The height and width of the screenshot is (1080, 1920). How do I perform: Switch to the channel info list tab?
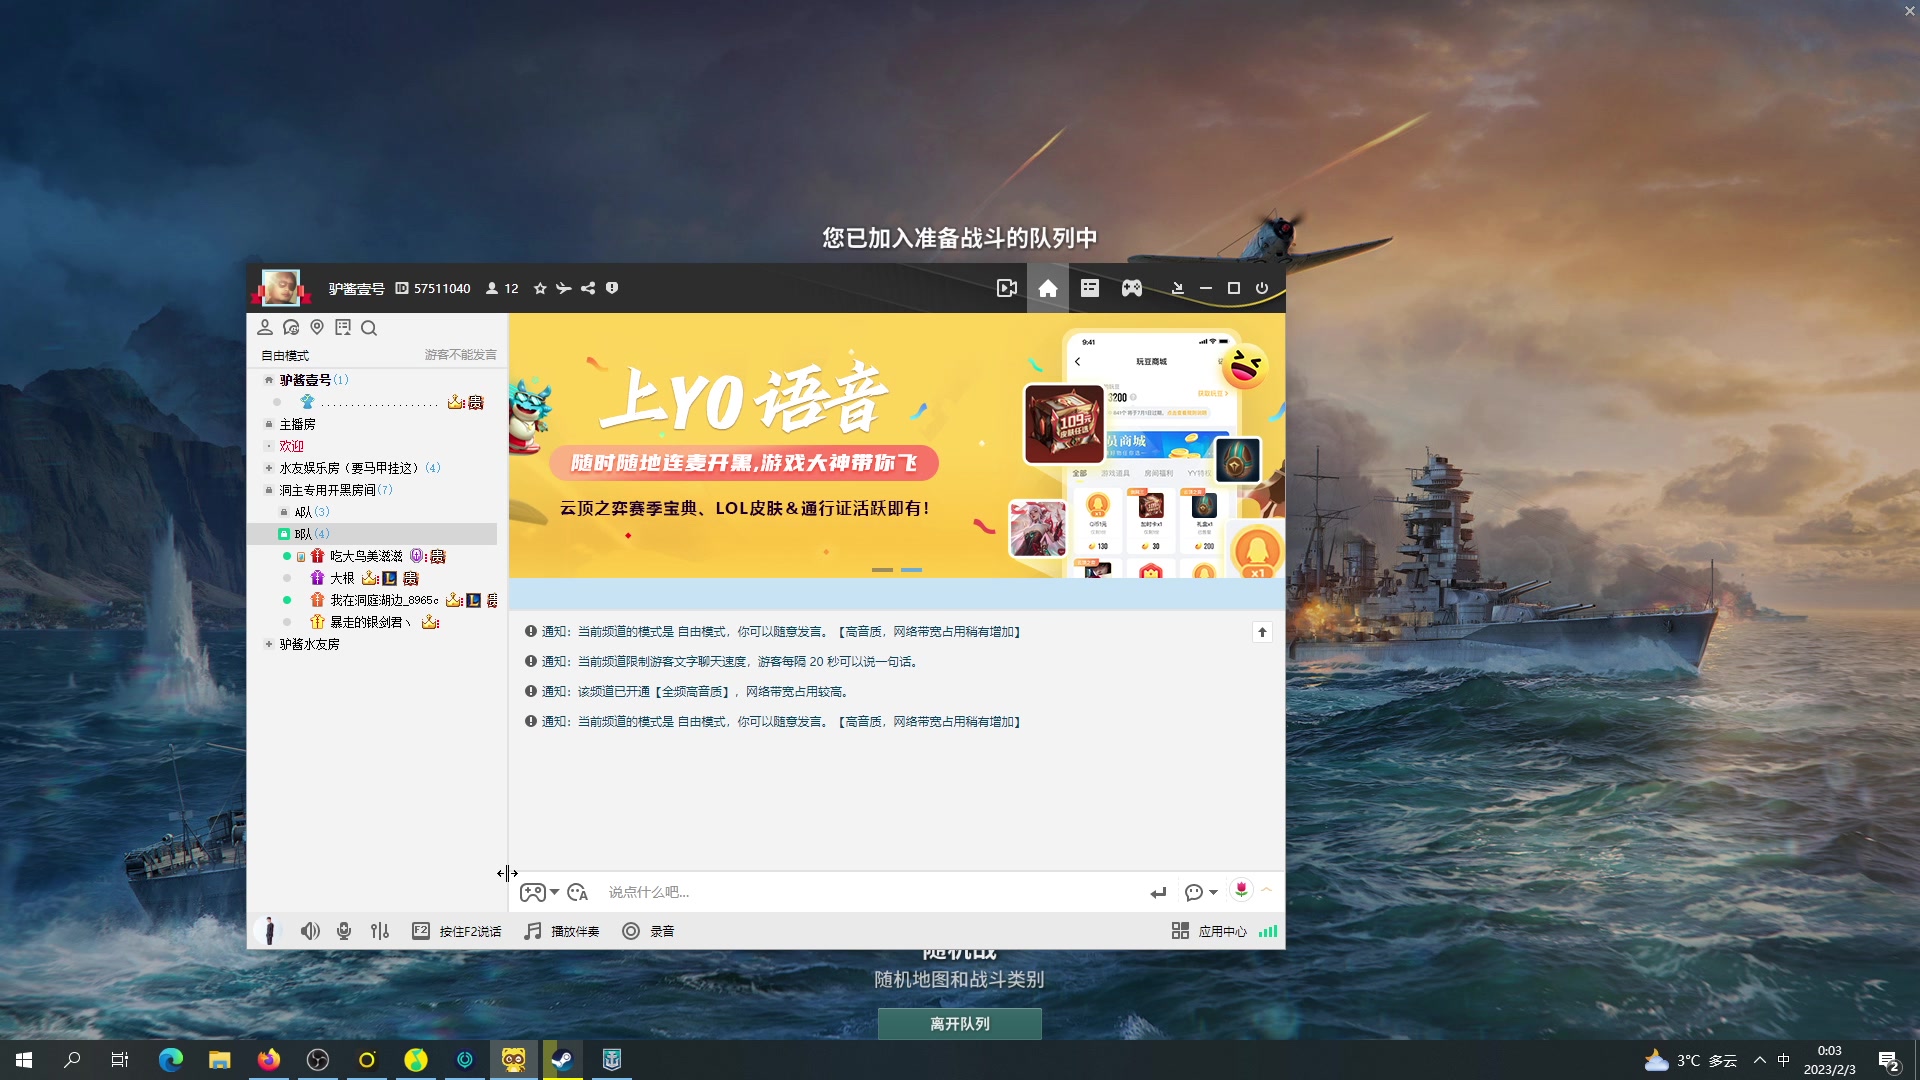click(x=1089, y=288)
